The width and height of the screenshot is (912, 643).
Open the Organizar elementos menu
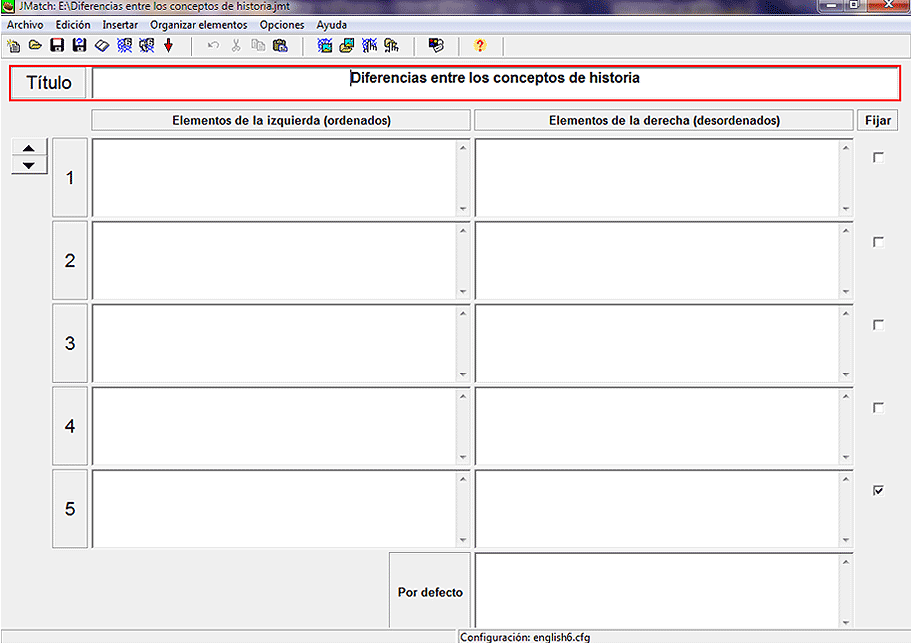198,25
